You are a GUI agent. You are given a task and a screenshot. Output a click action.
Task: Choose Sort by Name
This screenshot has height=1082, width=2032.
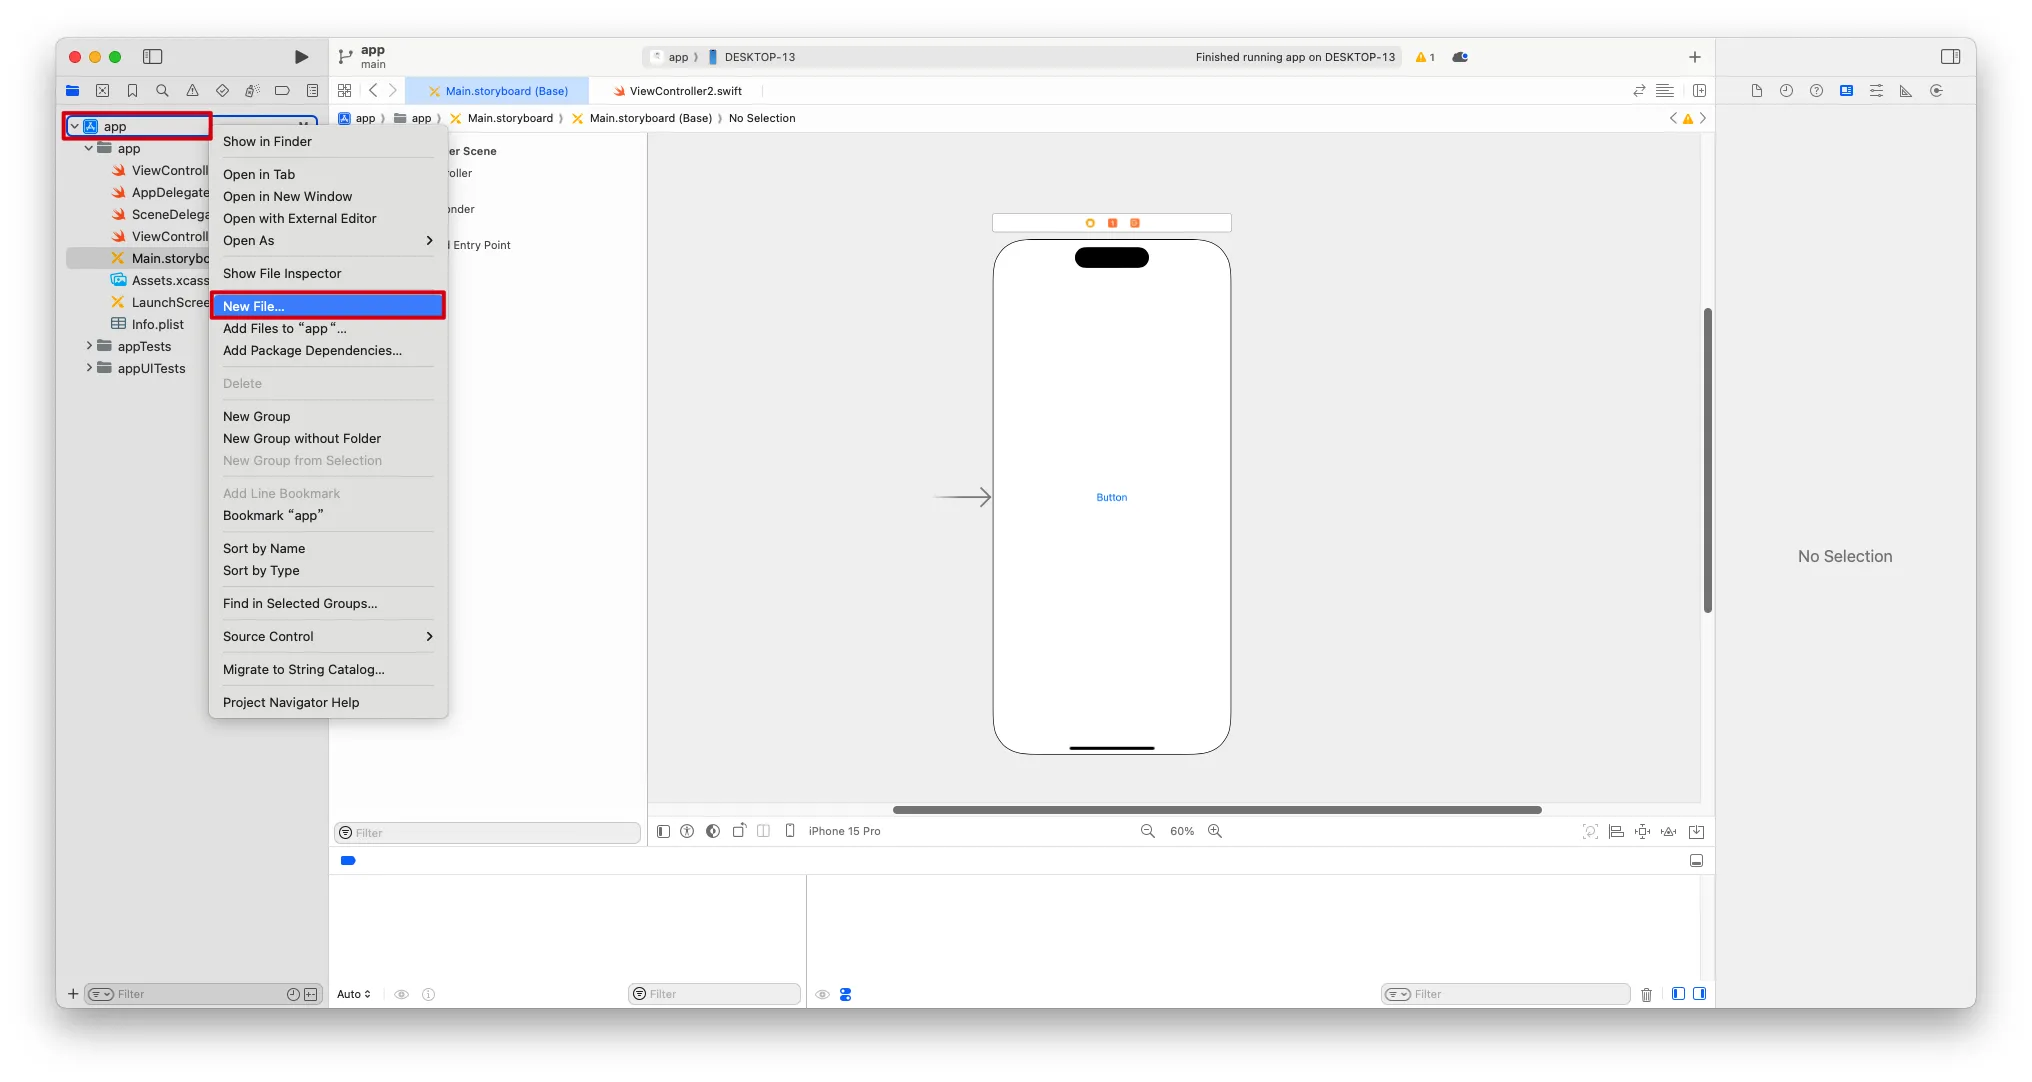click(328, 548)
